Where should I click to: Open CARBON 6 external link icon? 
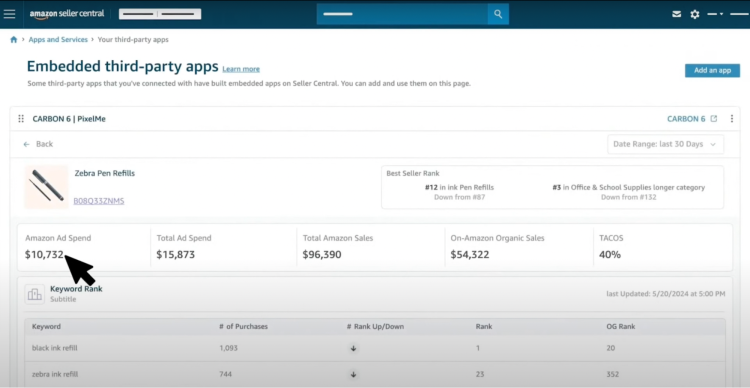click(714, 119)
